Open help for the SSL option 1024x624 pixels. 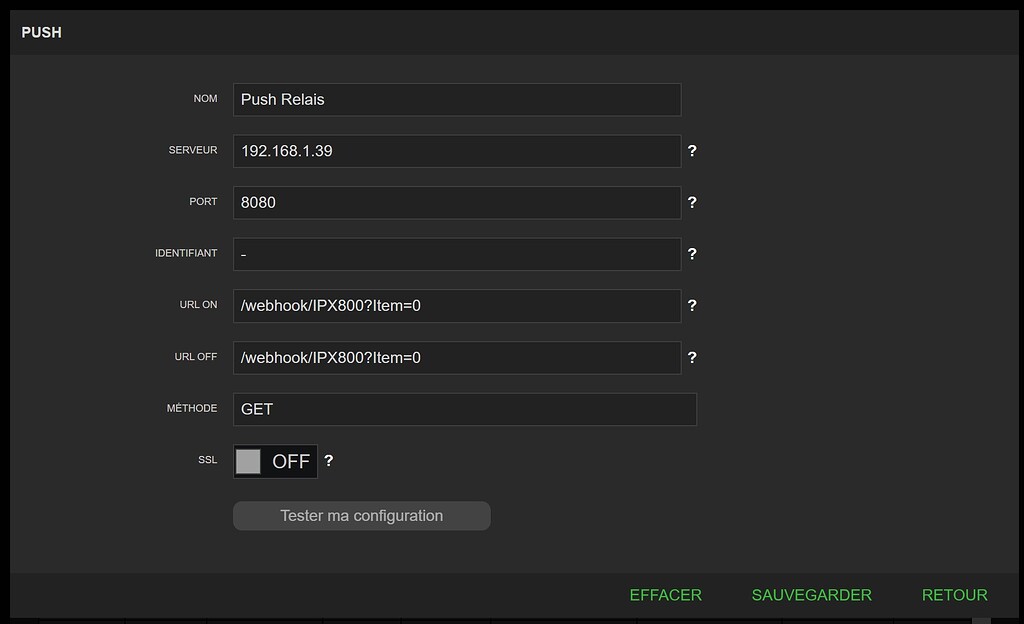click(x=329, y=461)
